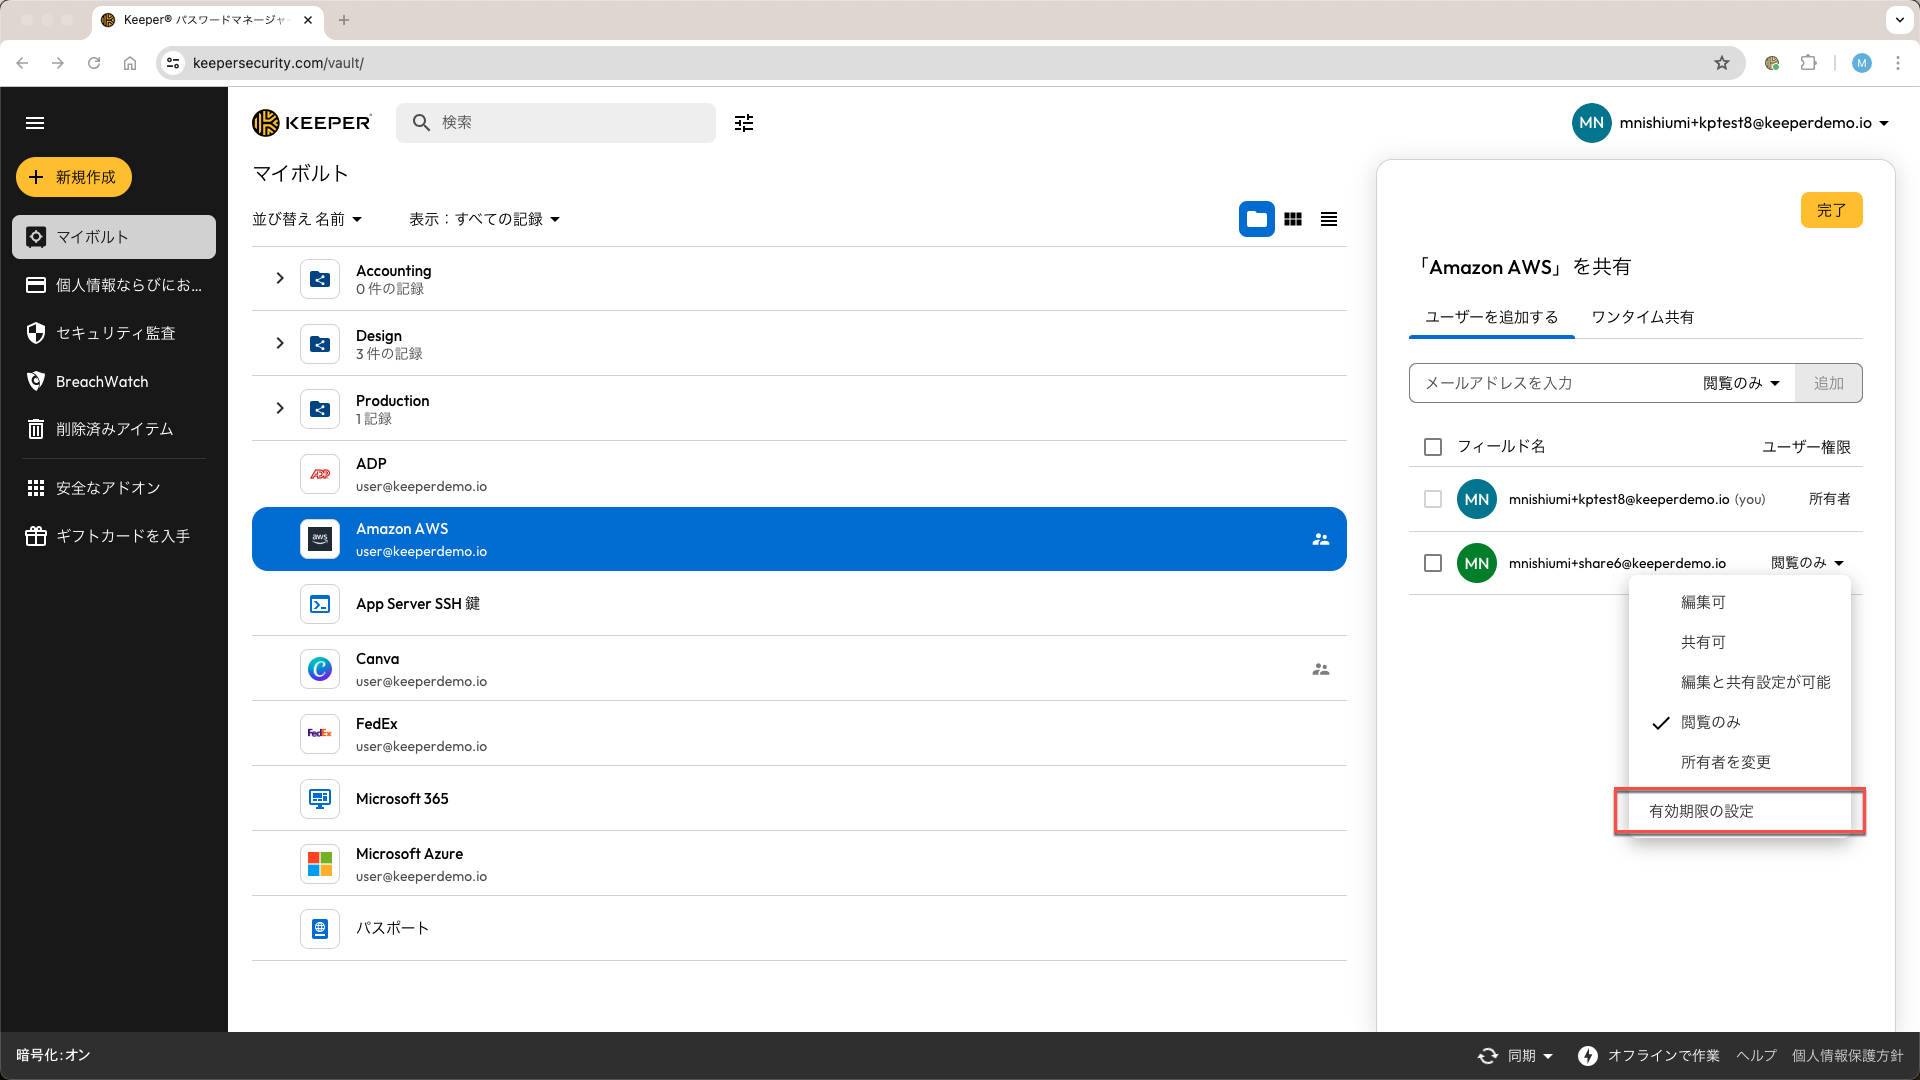Switch to the ワンタイム共有 tab
This screenshot has height=1080, width=1920.
(1642, 317)
